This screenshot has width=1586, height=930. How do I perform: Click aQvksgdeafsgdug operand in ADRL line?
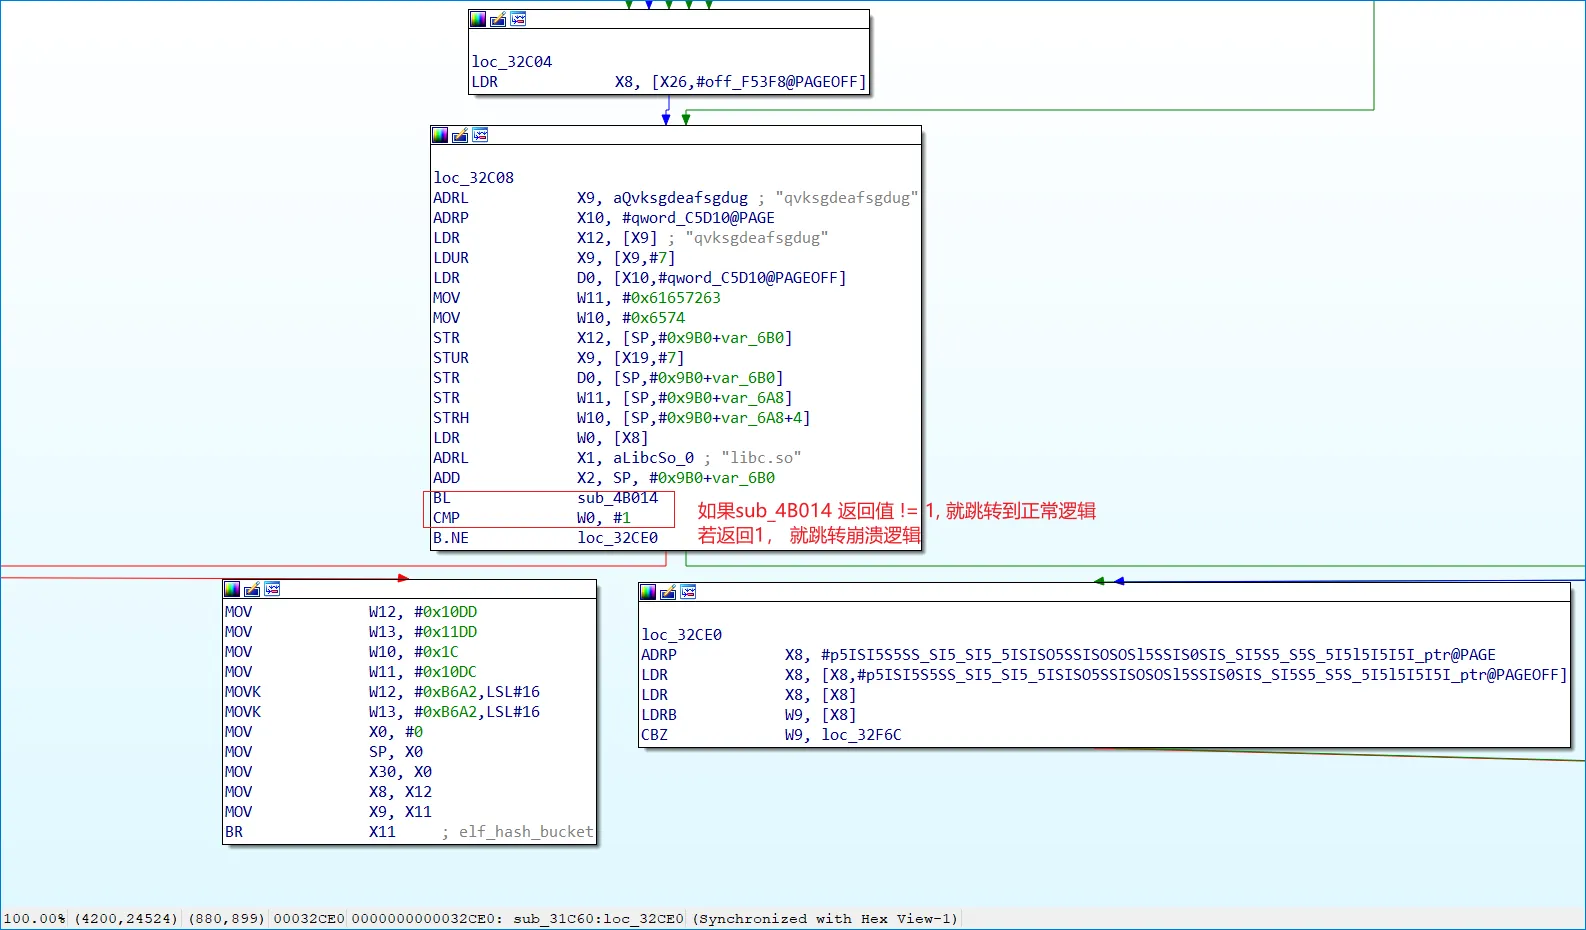pos(680,198)
